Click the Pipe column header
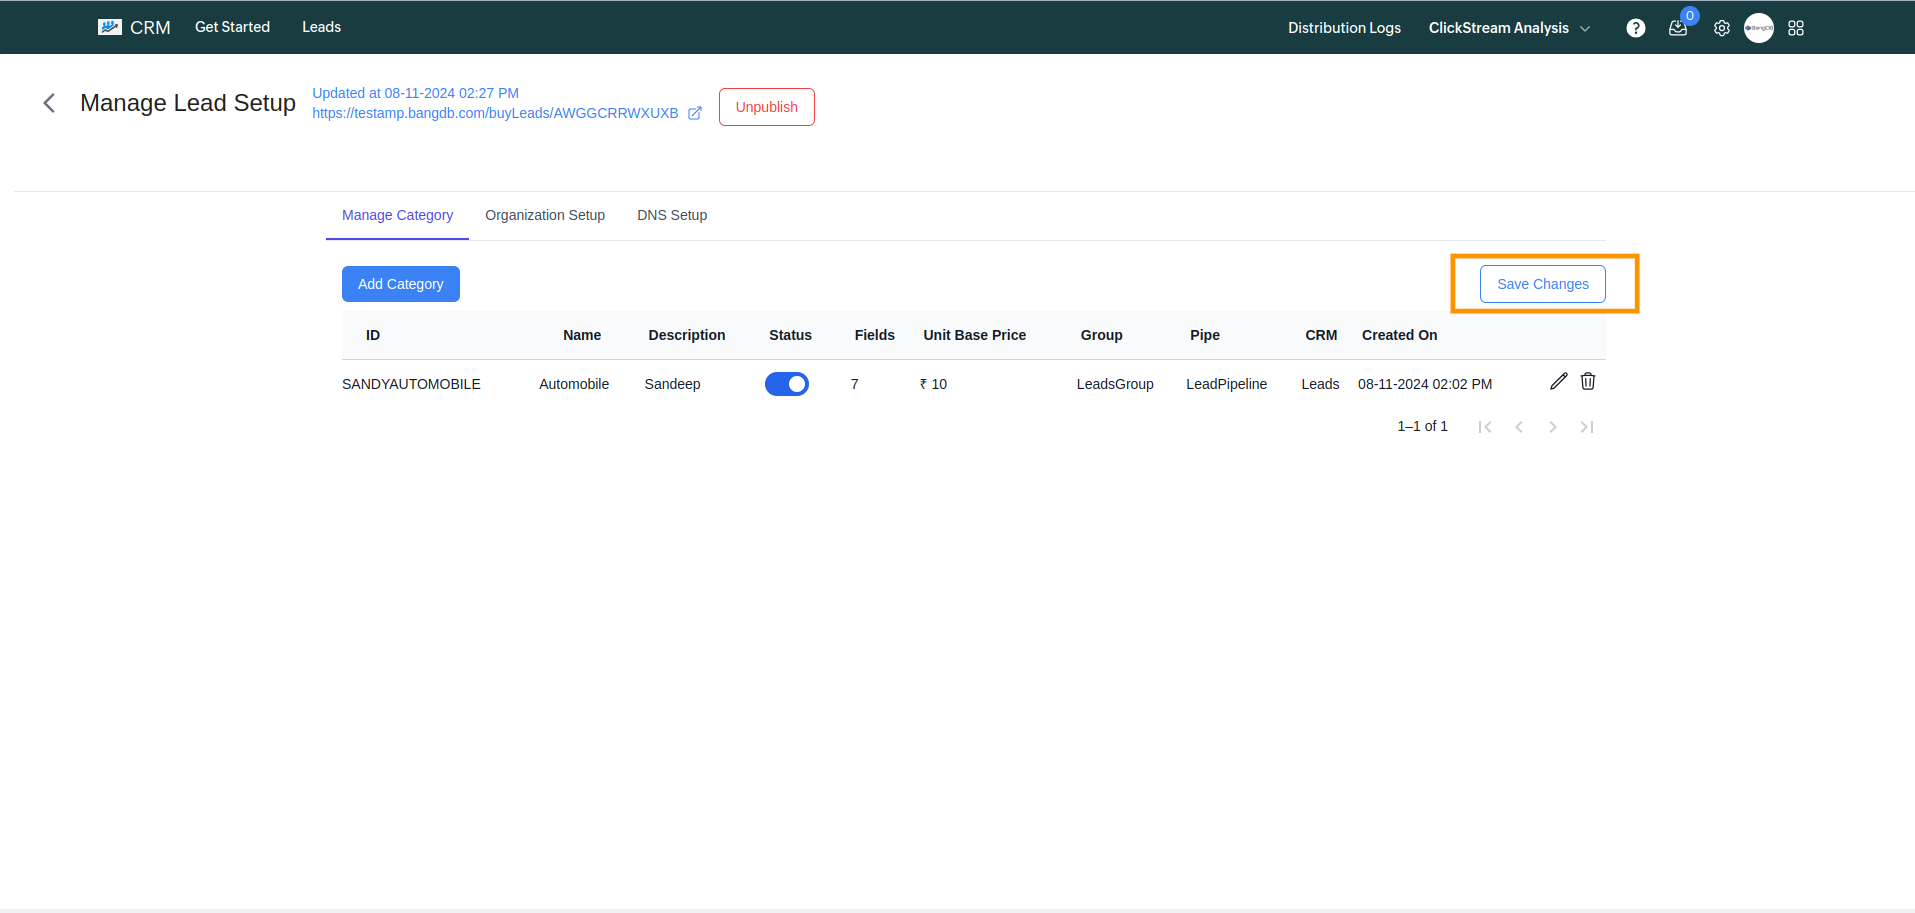Image resolution: width=1915 pixels, height=913 pixels. [1205, 335]
